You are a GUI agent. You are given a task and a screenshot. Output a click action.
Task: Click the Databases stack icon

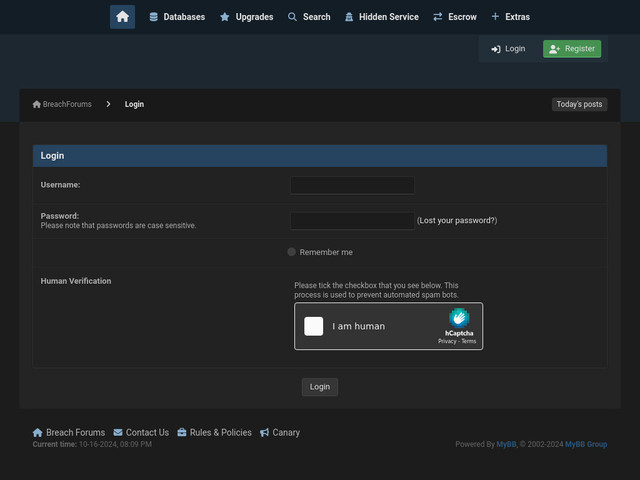[153, 17]
